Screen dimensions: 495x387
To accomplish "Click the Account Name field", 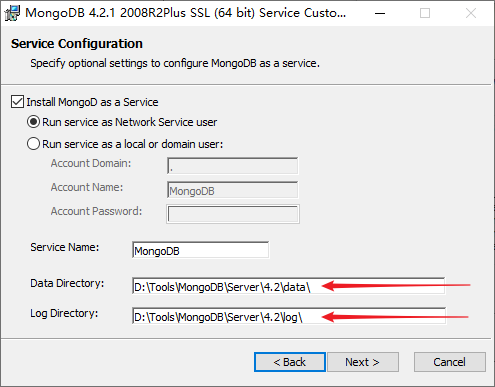I will pos(233,190).
